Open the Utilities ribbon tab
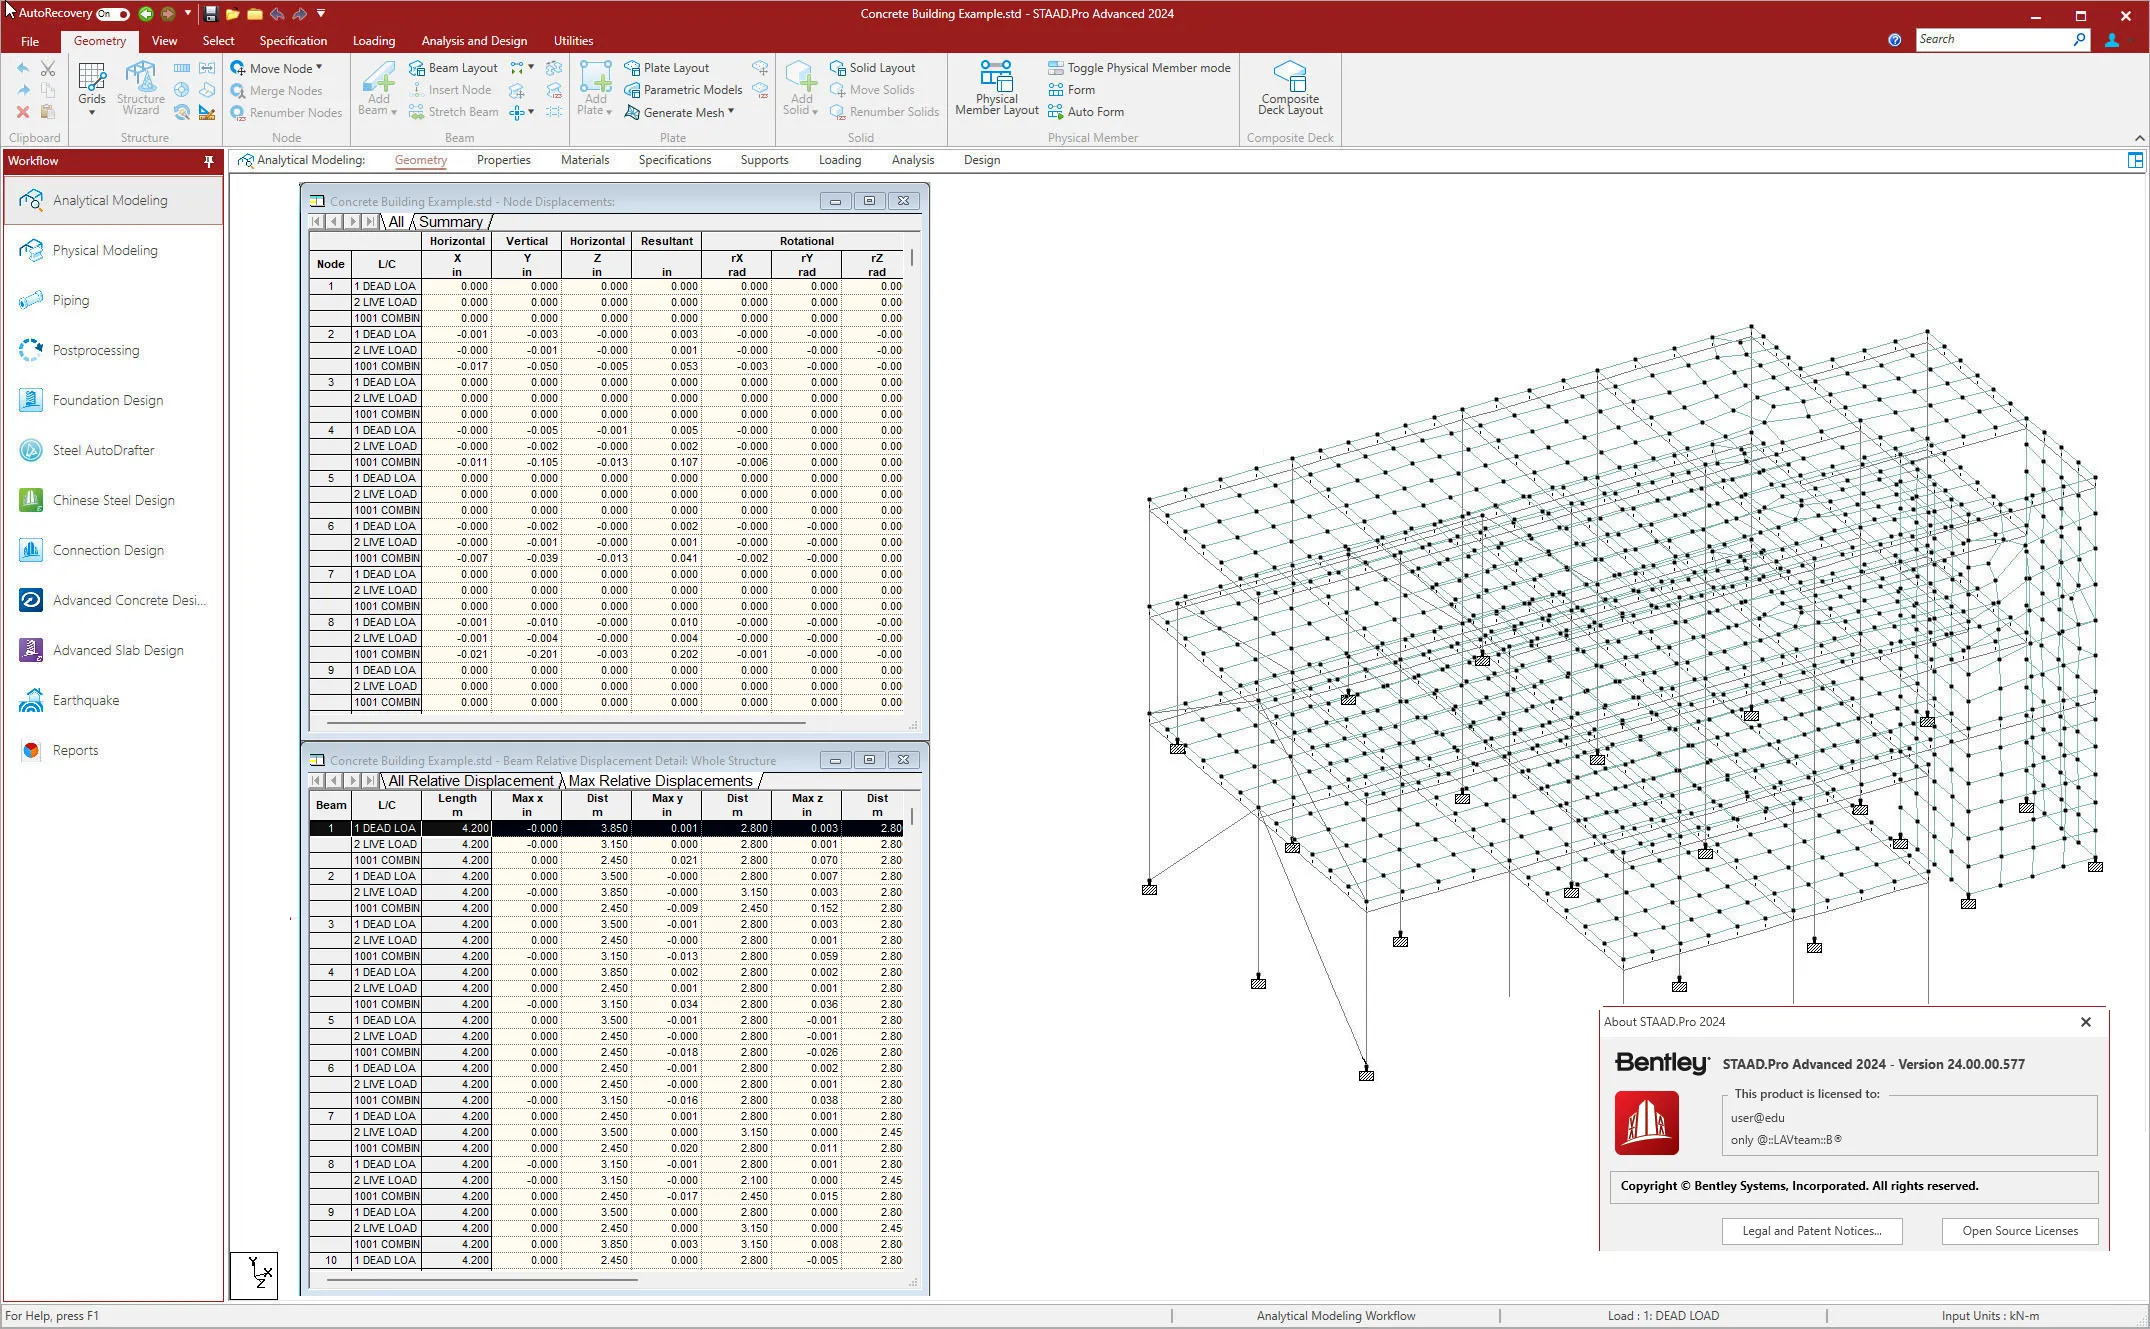This screenshot has height=1329, width=2150. (573, 41)
